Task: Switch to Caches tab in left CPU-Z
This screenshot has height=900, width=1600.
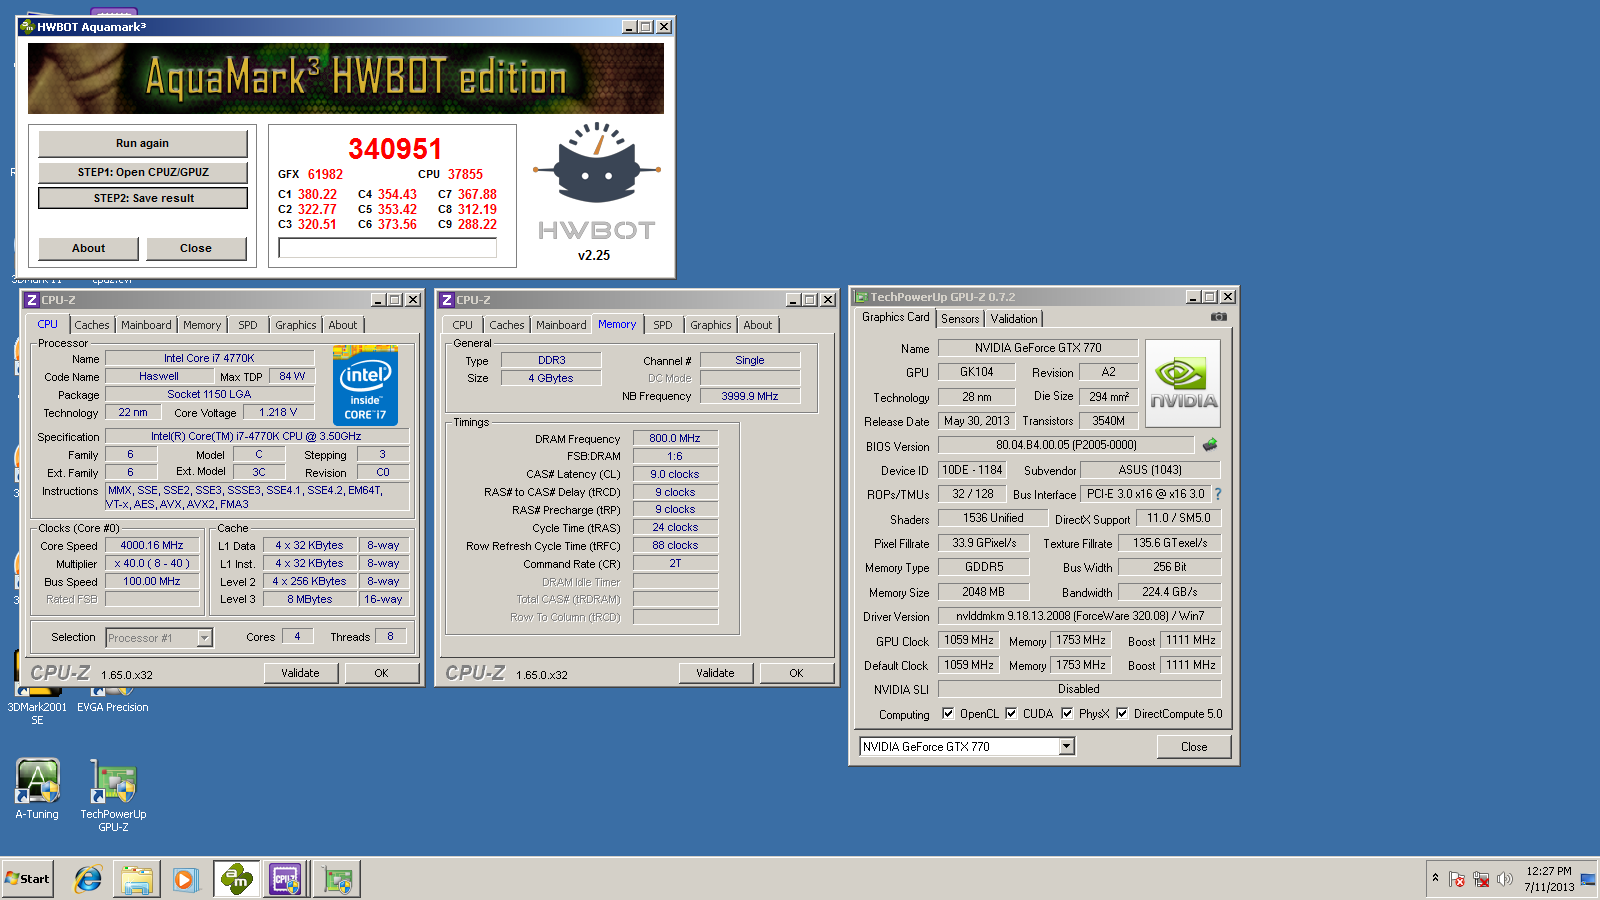Action: coord(92,325)
